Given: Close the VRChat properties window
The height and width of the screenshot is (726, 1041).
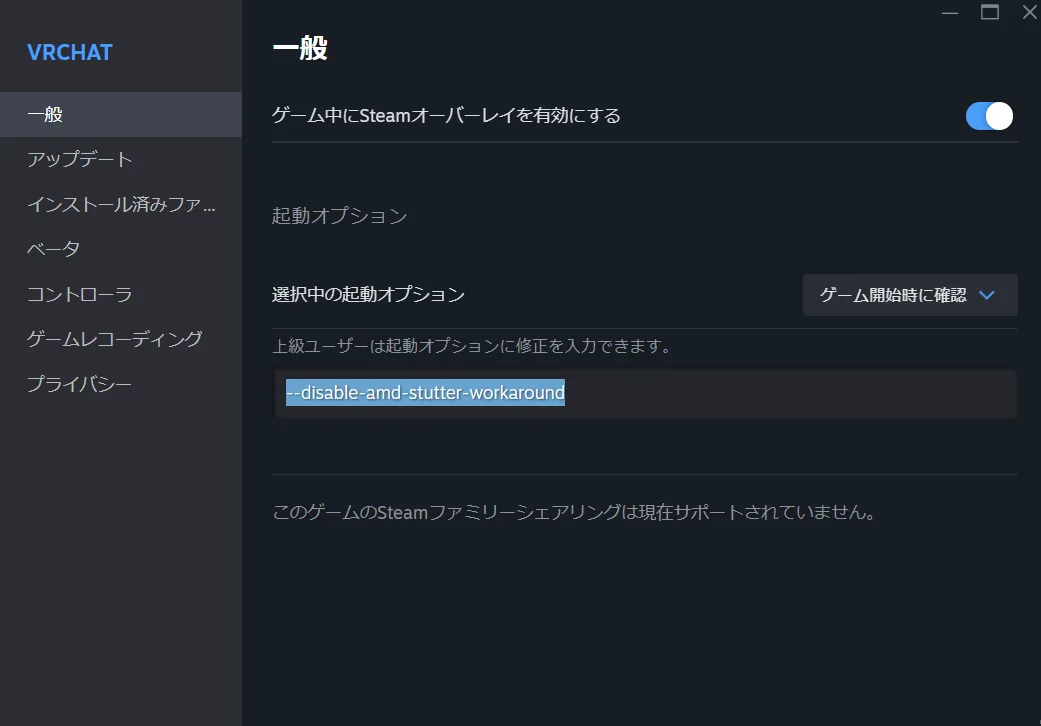Looking at the screenshot, I should tap(1029, 12).
